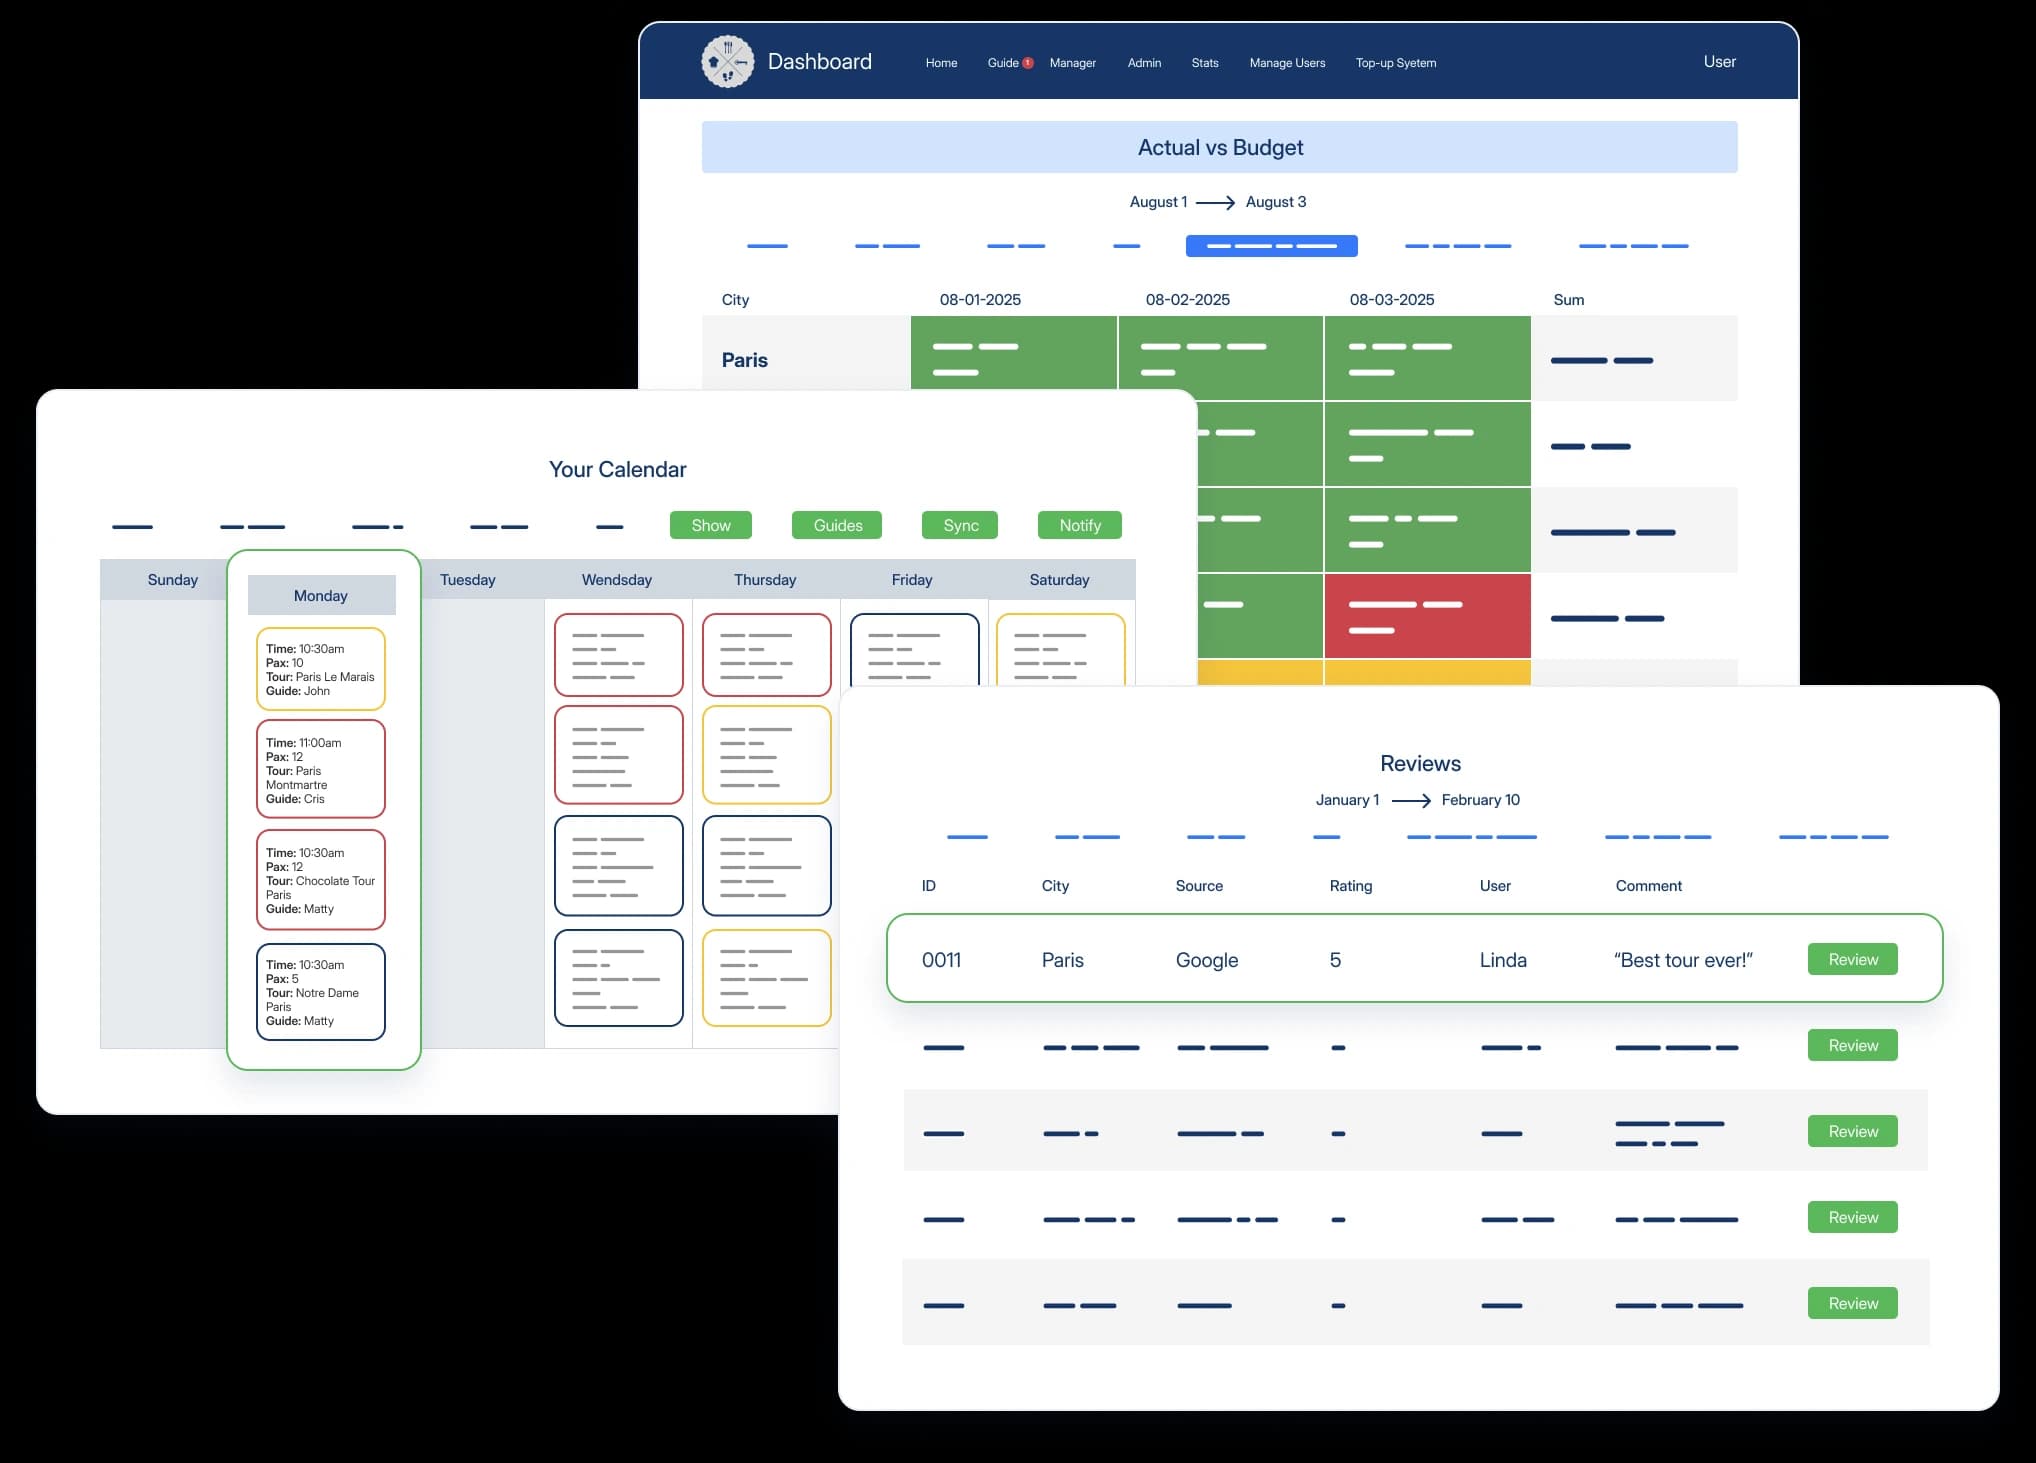Click the Dashboard logo icon
Viewport: 2036px width, 1463px height.
[x=727, y=62]
